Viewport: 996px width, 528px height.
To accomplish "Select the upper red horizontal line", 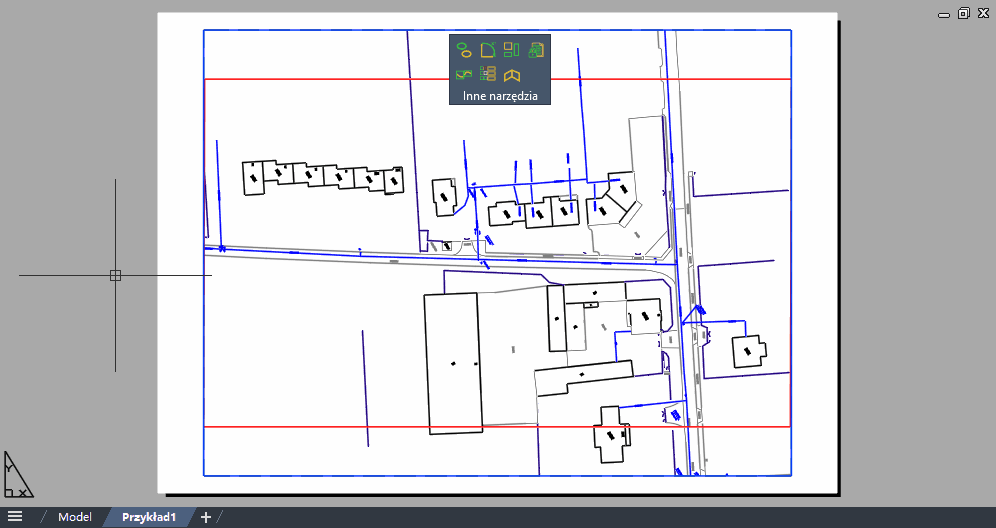I will (320, 79).
